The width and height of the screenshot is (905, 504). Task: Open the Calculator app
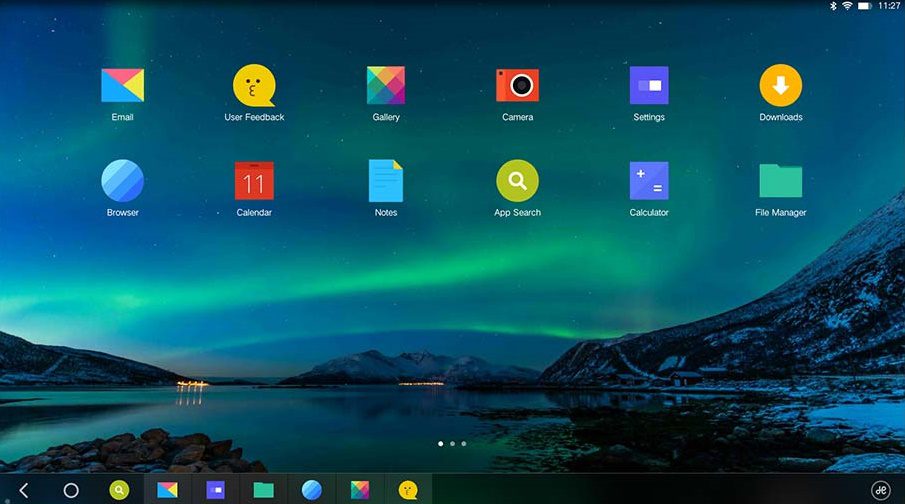pos(649,181)
